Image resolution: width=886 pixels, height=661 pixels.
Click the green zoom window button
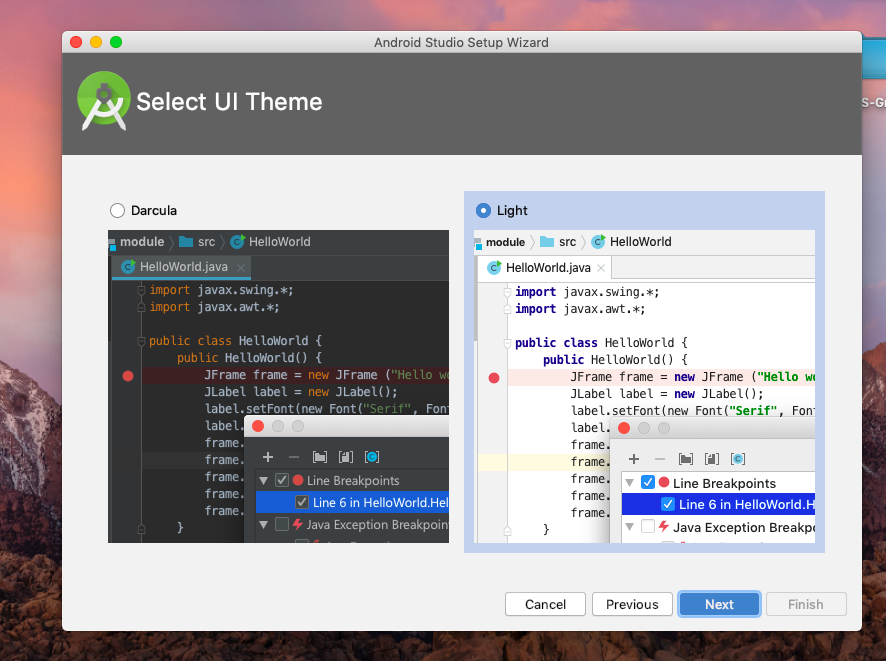click(116, 42)
